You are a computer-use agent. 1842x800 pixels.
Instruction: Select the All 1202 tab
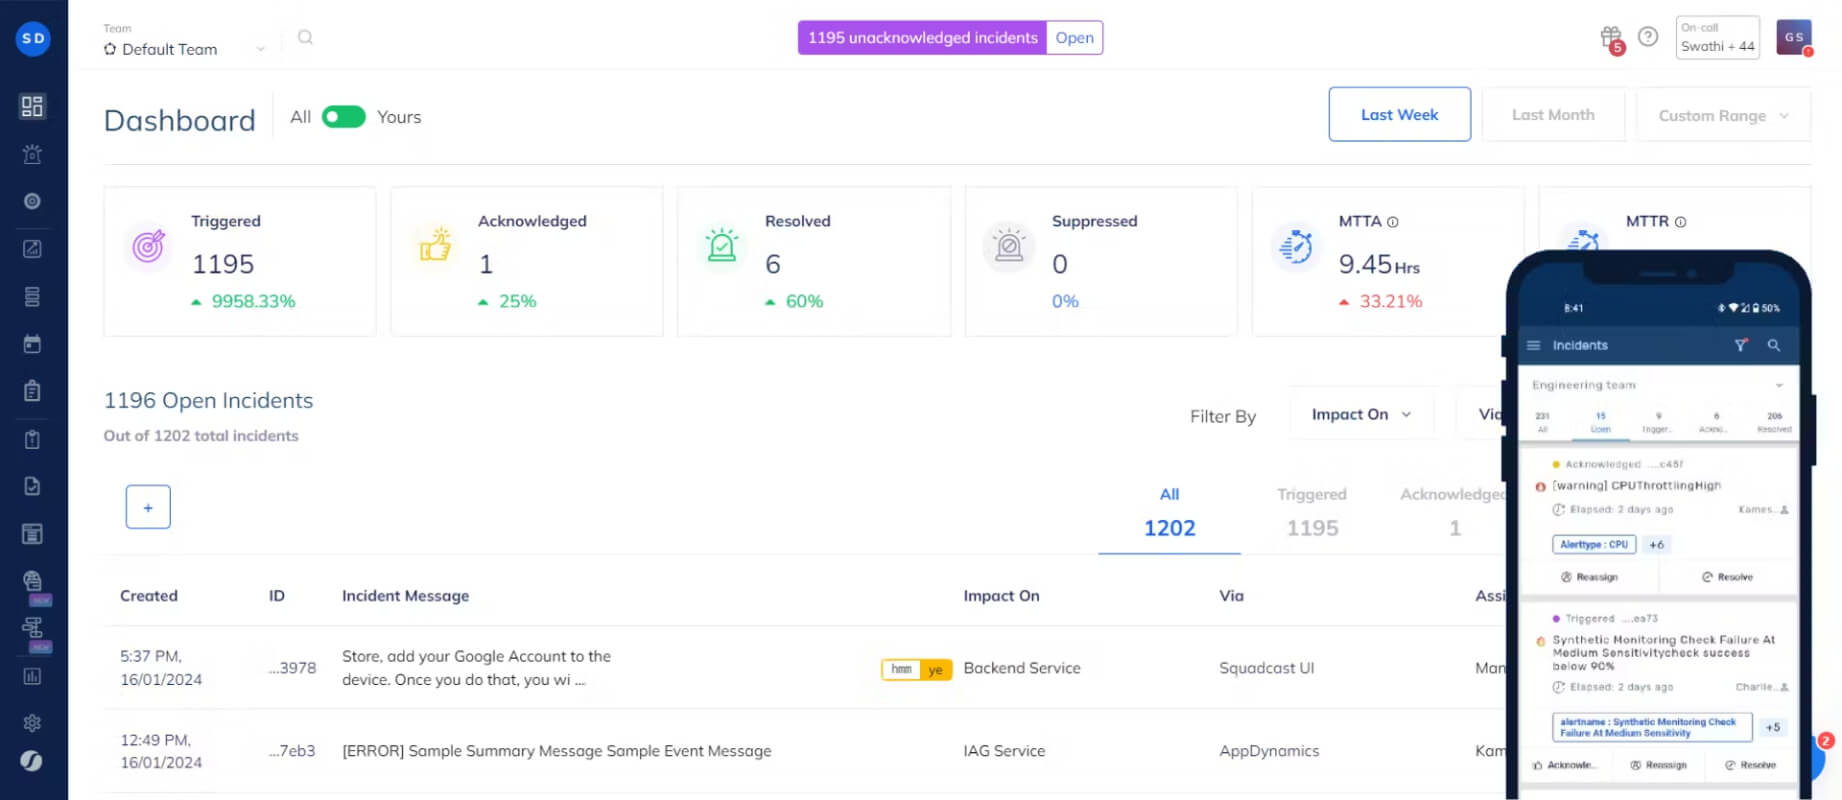click(1169, 512)
